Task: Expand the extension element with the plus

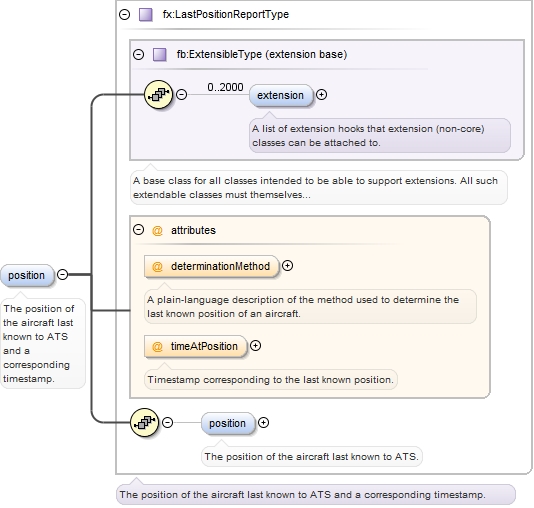Action: coord(321,94)
